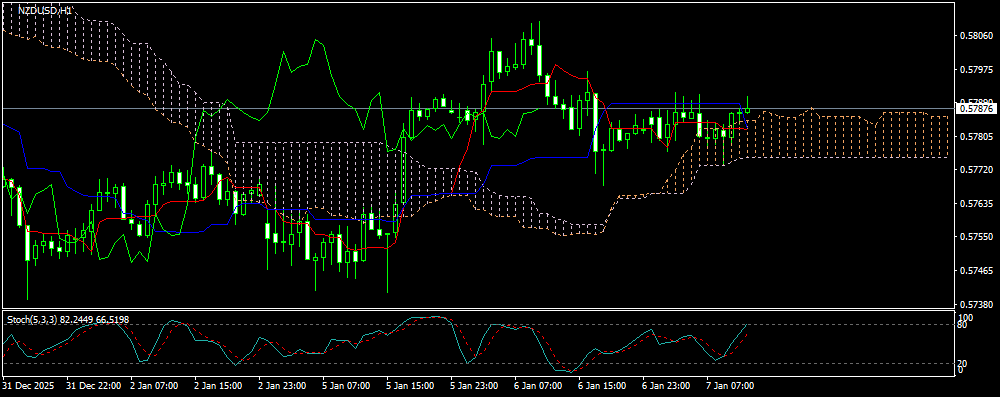Click the 0.57380 price axis label
This screenshot has width=1000, height=397.
tap(976, 304)
